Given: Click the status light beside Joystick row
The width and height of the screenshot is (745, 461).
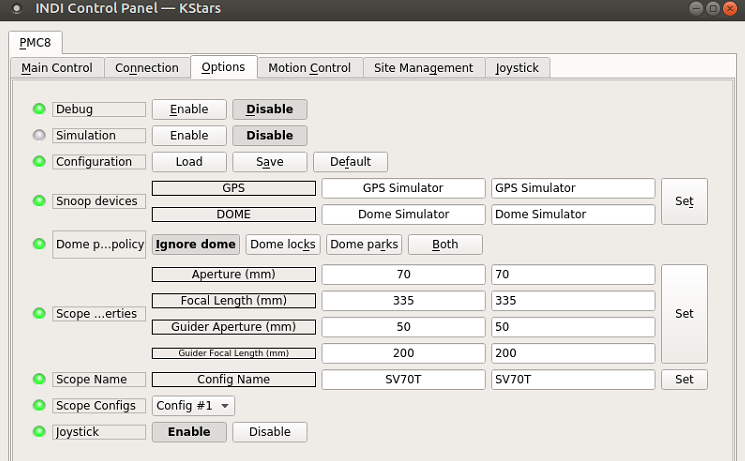Looking at the screenshot, I should 39,432.
